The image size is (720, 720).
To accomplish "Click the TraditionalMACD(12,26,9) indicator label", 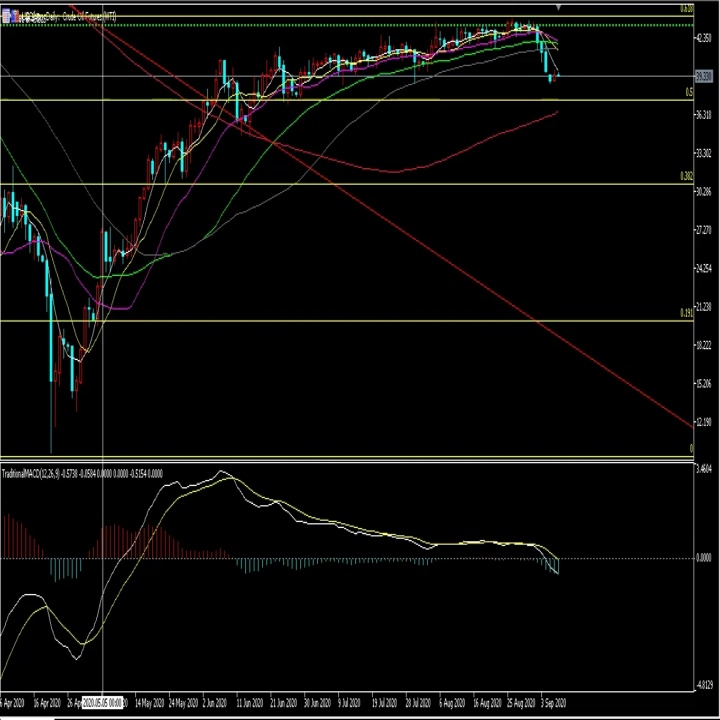I will [x=31, y=474].
